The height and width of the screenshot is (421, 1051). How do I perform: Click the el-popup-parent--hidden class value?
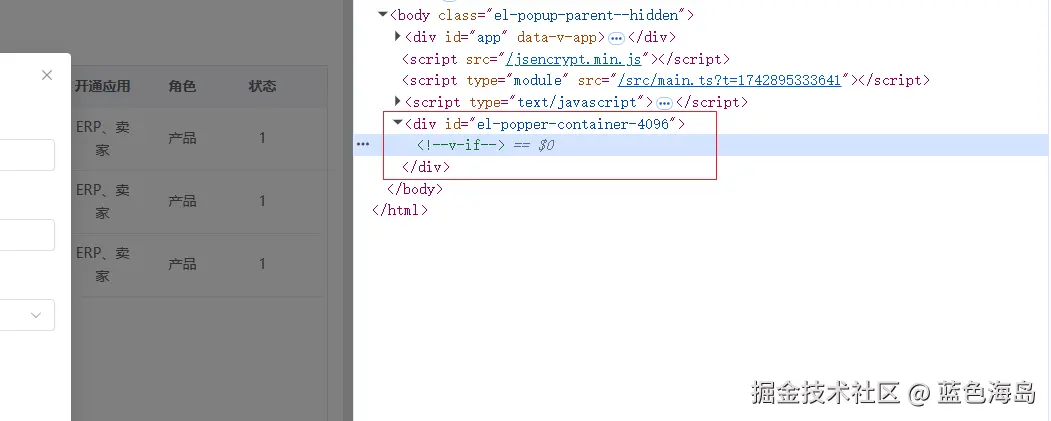(x=586, y=15)
